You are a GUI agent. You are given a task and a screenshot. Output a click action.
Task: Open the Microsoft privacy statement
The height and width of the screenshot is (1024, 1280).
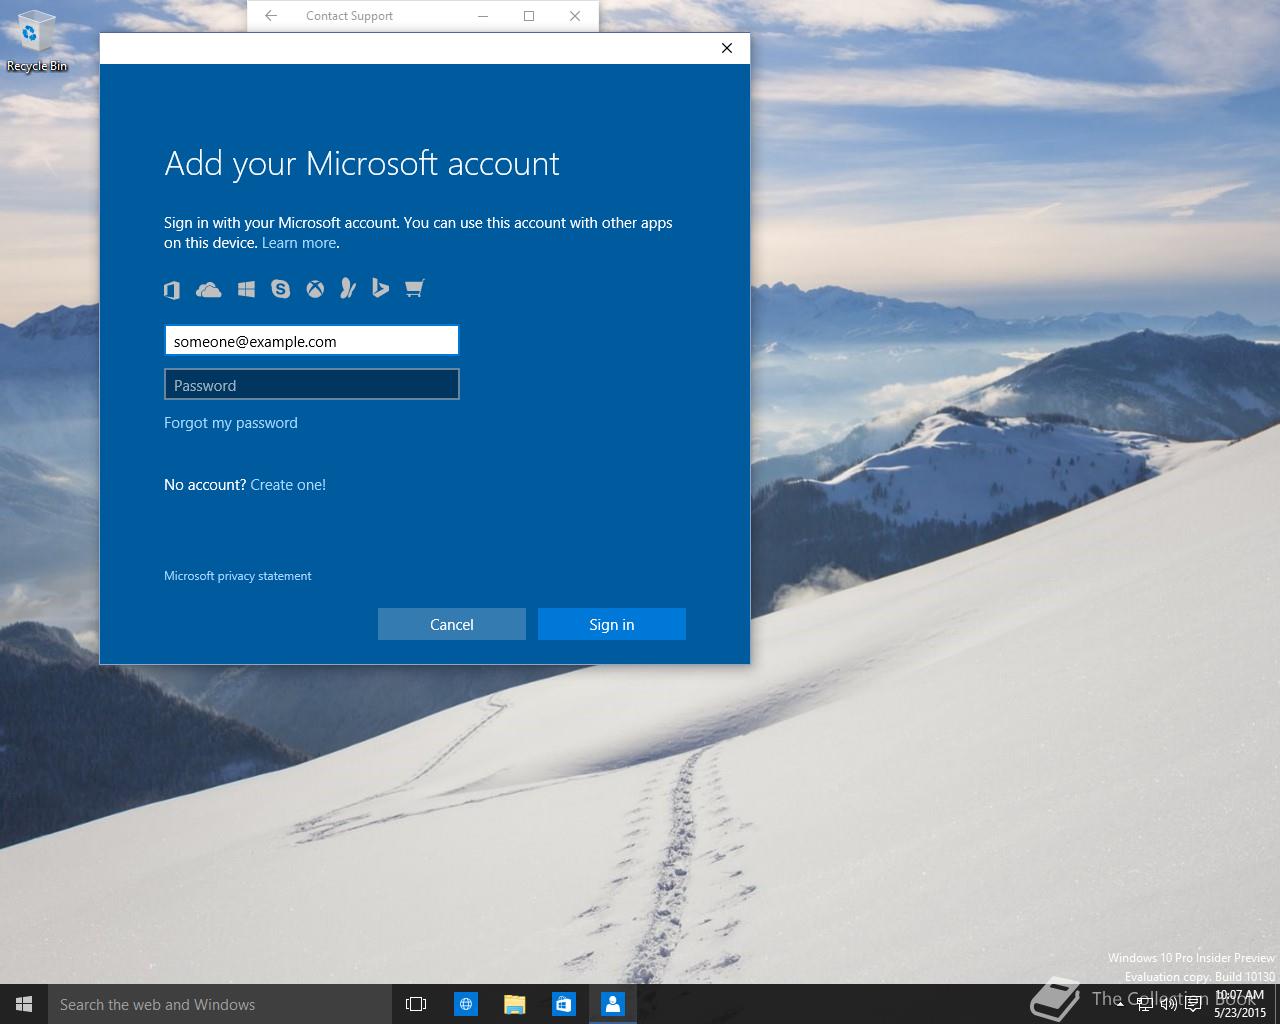[x=238, y=576]
